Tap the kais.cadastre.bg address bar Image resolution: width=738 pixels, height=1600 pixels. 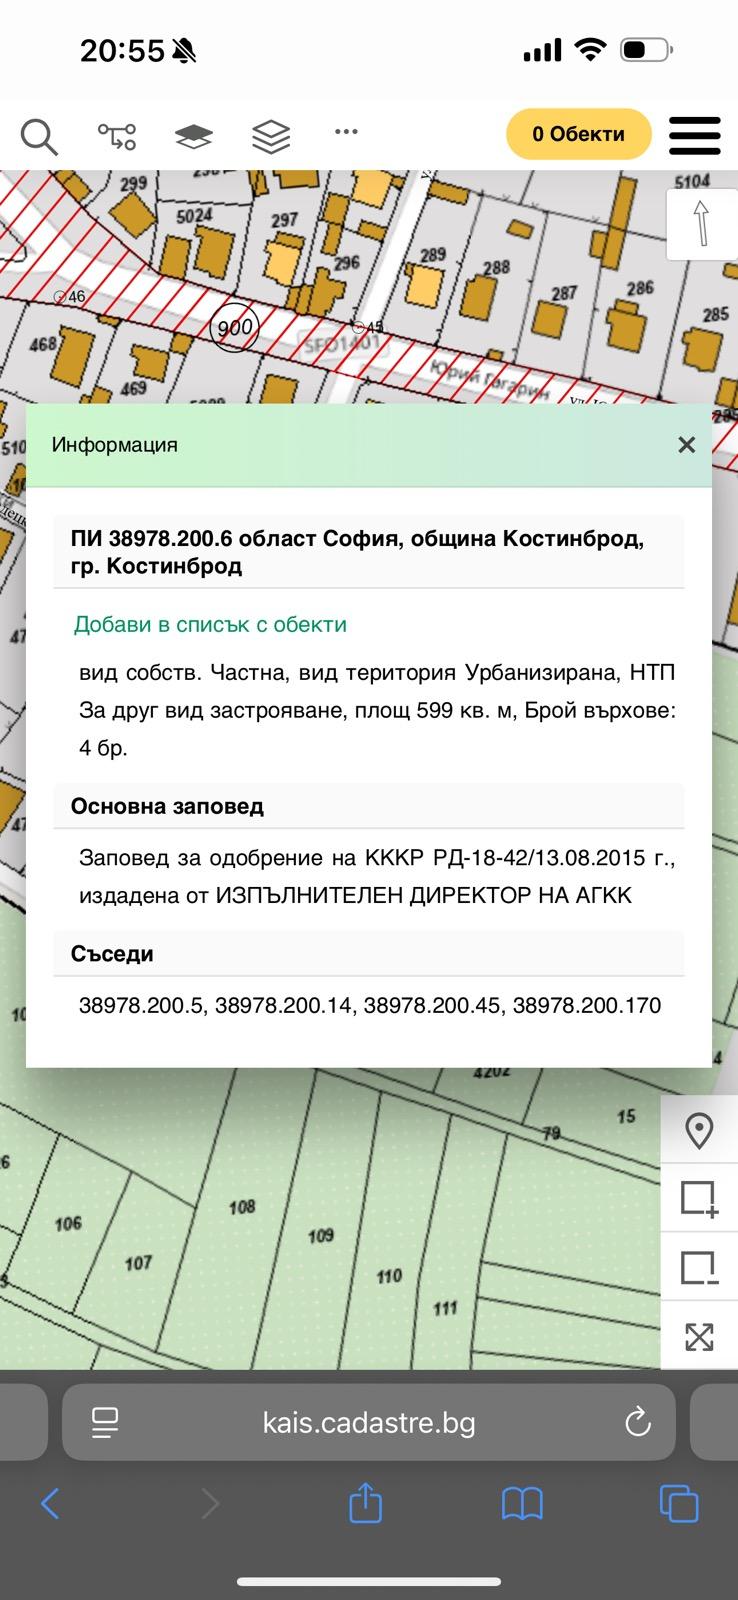(x=369, y=1422)
